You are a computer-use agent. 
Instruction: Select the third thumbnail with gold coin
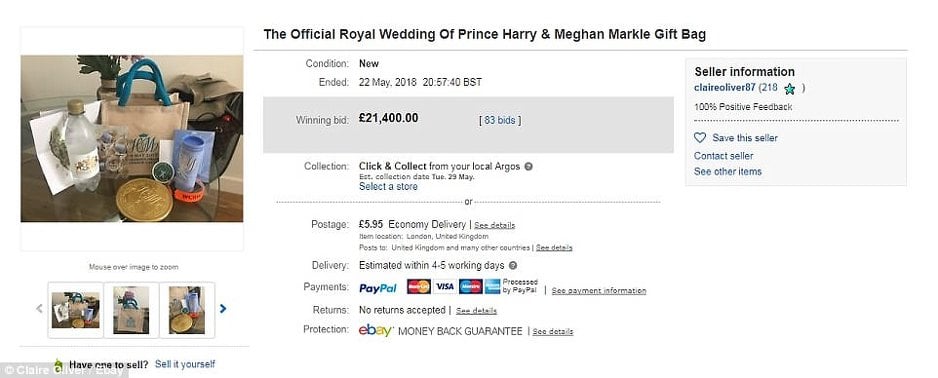187,310
